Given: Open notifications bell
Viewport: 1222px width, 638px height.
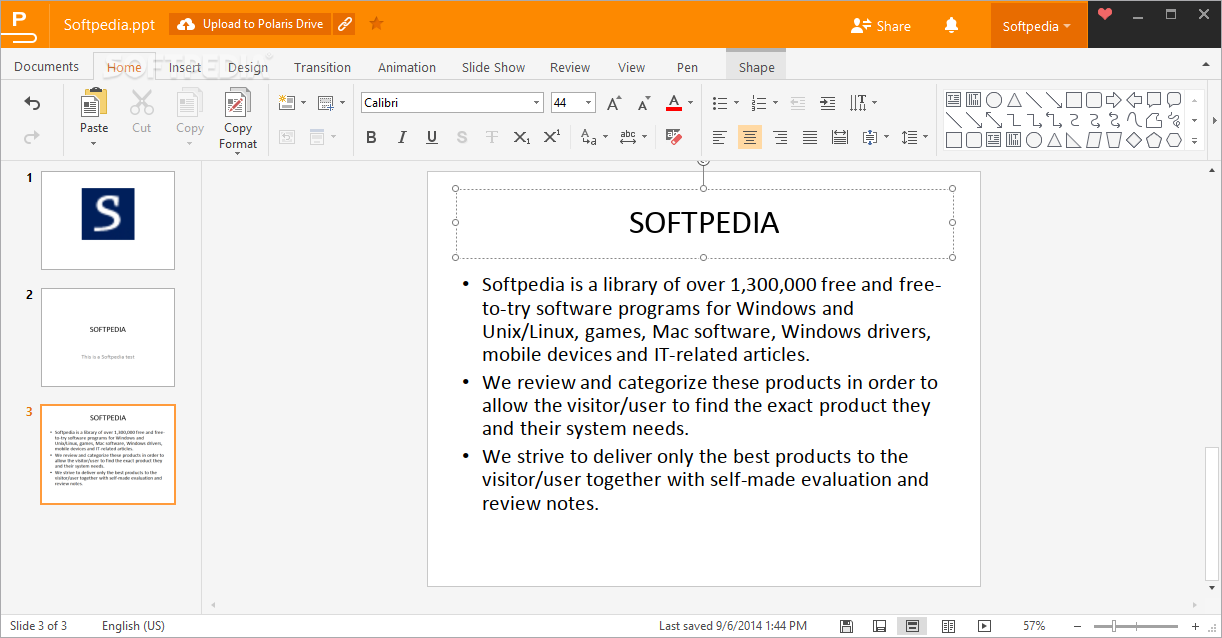Looking at the screenshot, I should point(951,26).
